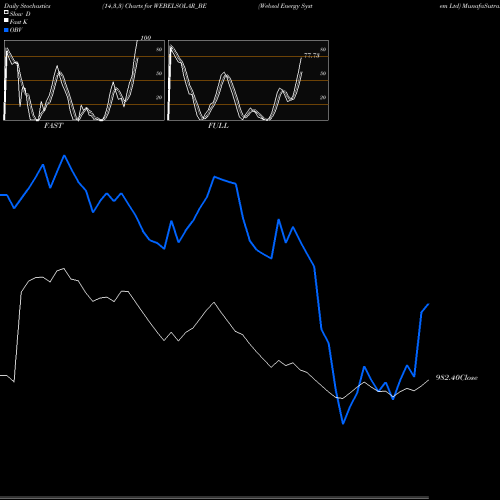Click the 'FULL' label below chart

(x=218, y=126)
